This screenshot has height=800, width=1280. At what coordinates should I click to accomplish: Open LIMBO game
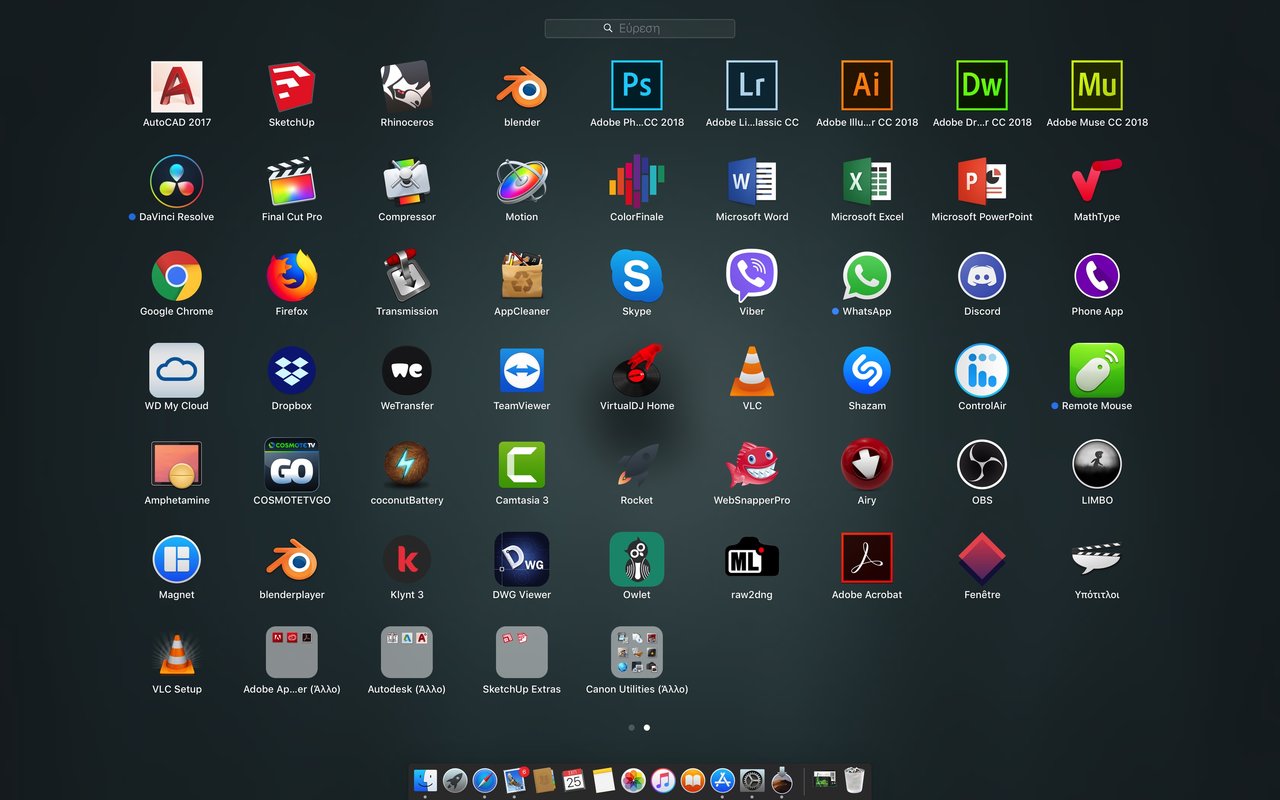1097,465
